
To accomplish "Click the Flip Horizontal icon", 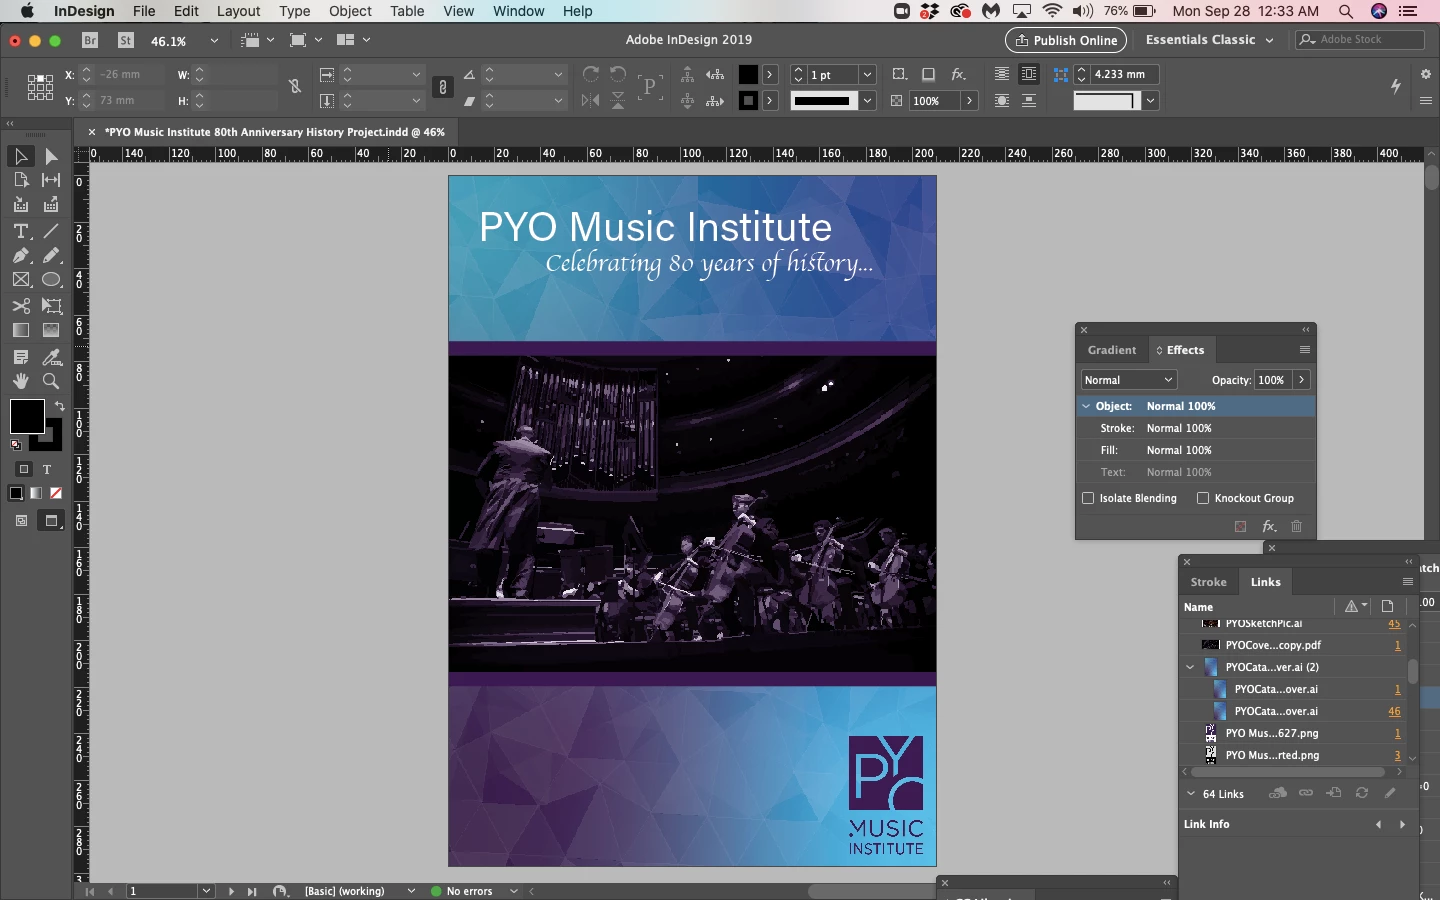I will pos(591,100).
